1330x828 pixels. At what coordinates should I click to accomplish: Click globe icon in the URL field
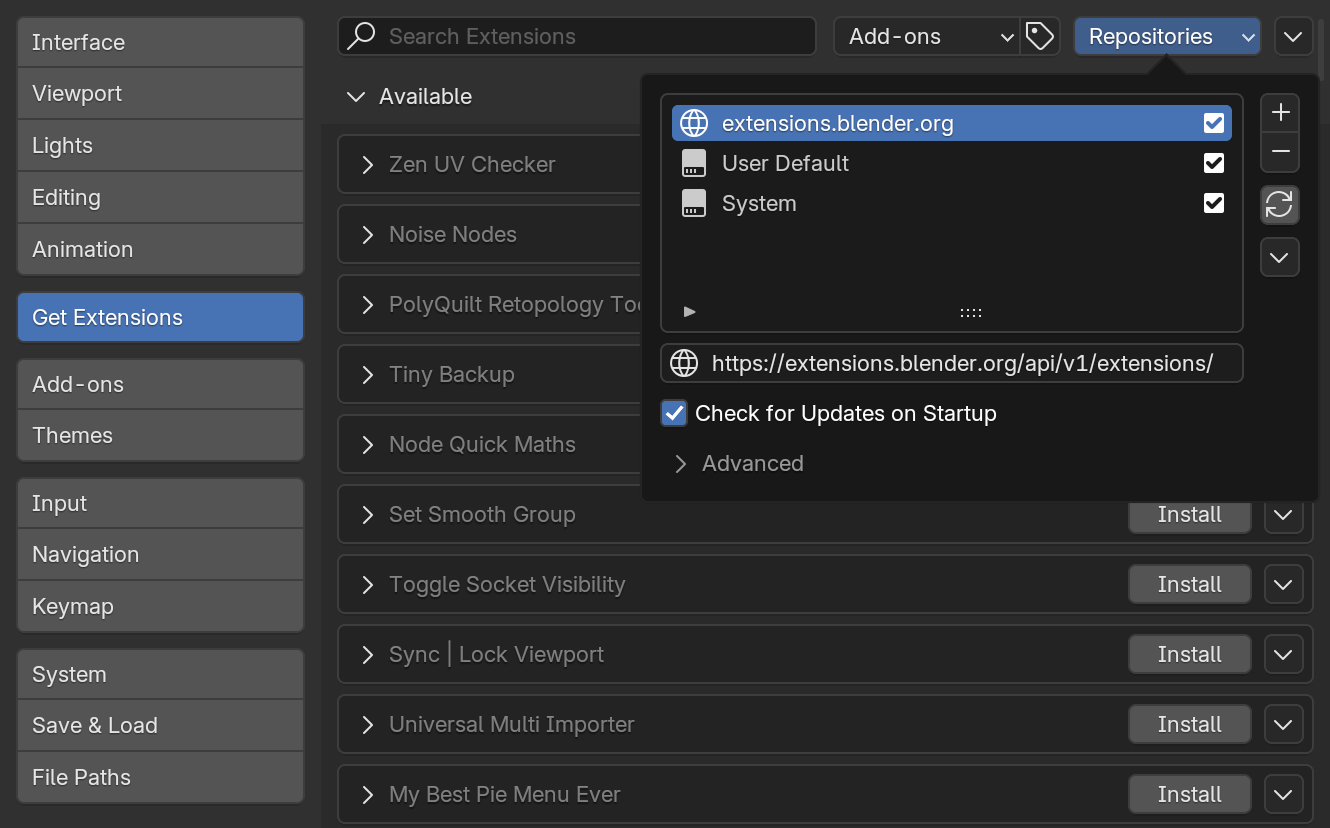pyautogui.click(x=684, y=363)
